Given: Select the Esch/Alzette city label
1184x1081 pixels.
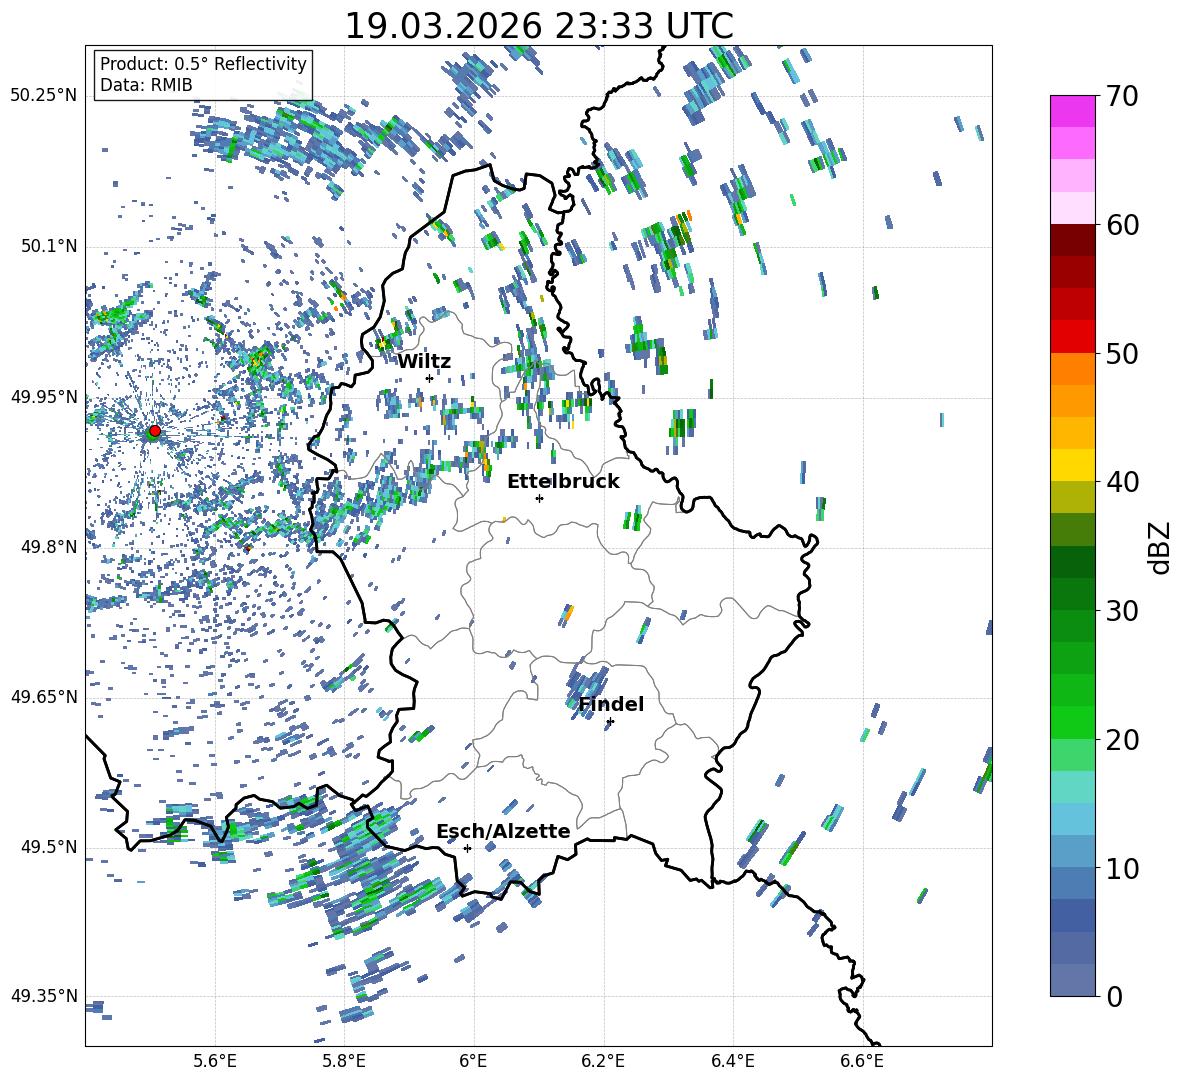Looking at the screenshot, I should point(503,831).
